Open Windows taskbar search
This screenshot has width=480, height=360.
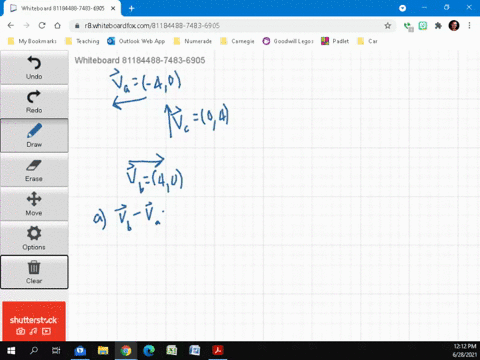coord(34,351)
